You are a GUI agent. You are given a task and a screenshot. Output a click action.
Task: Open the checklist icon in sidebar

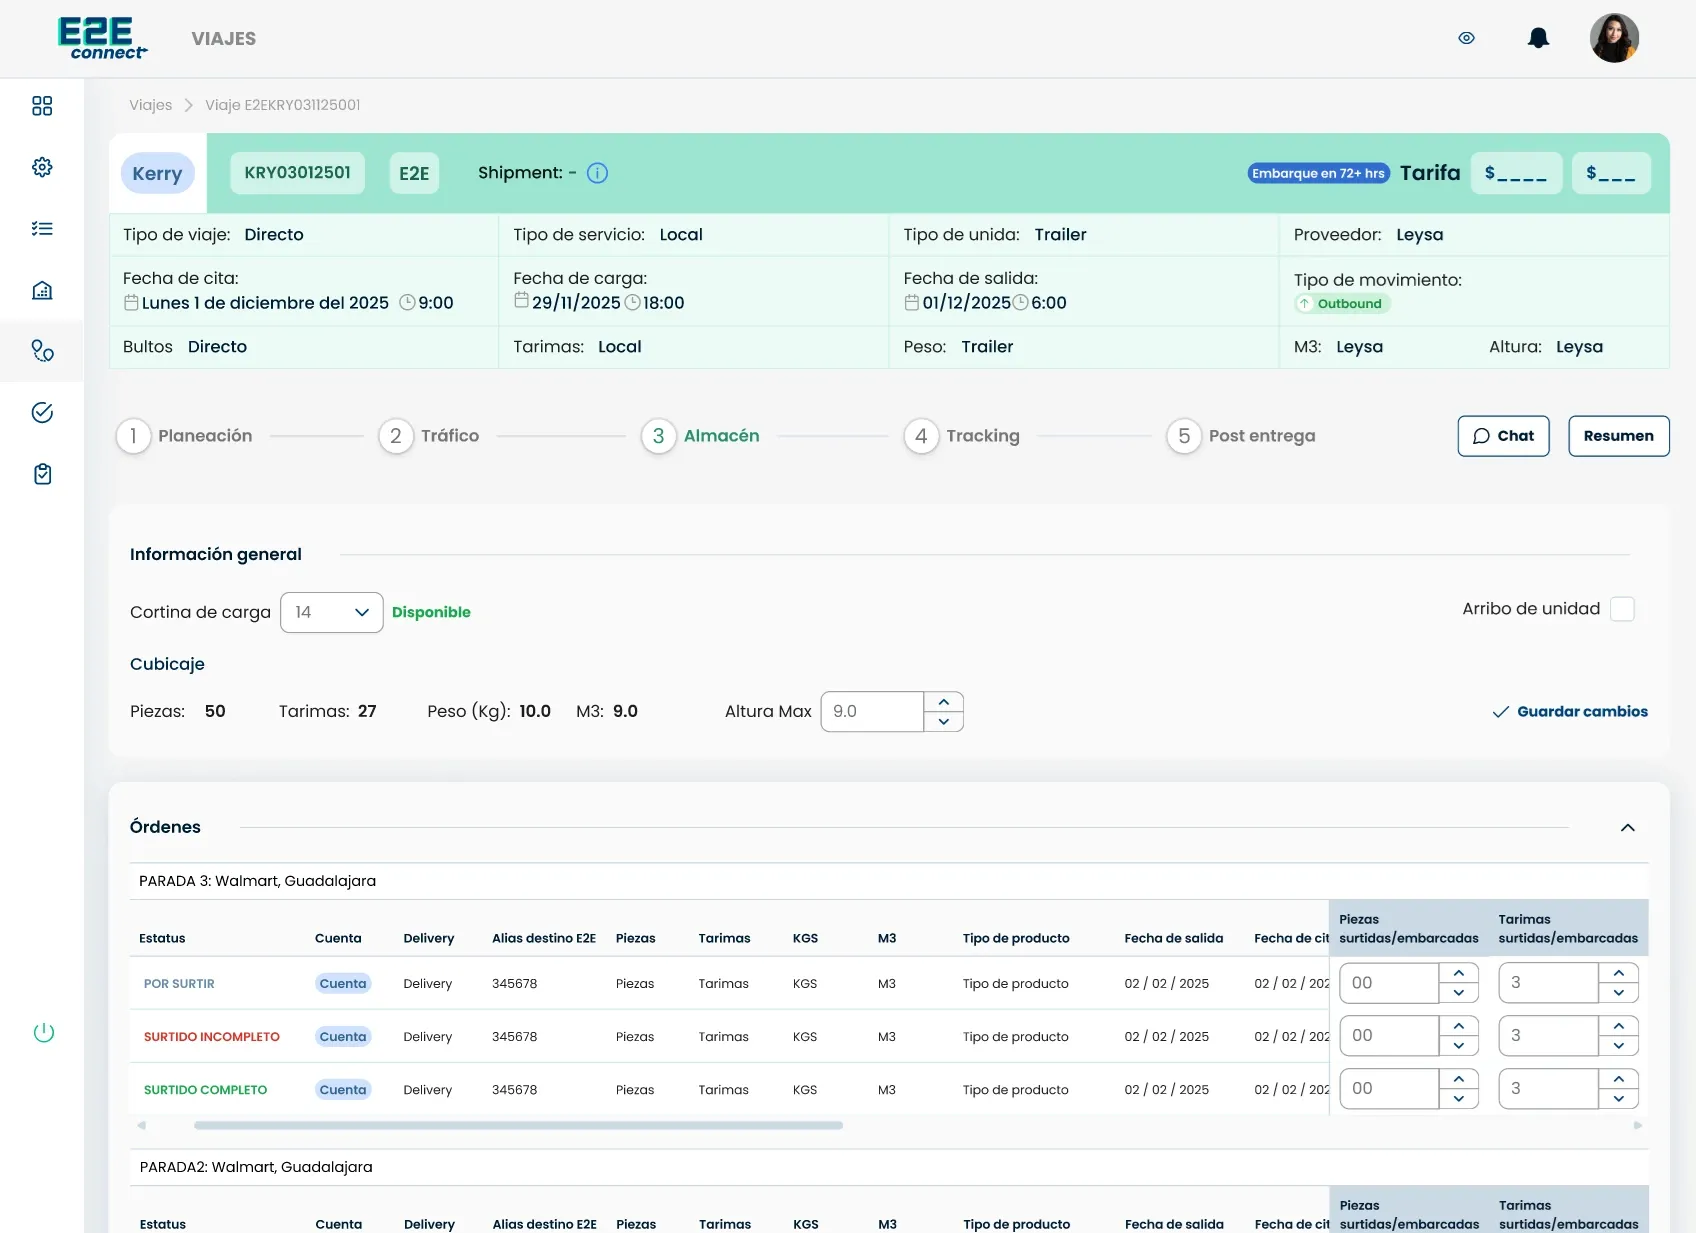click(42, 229)
